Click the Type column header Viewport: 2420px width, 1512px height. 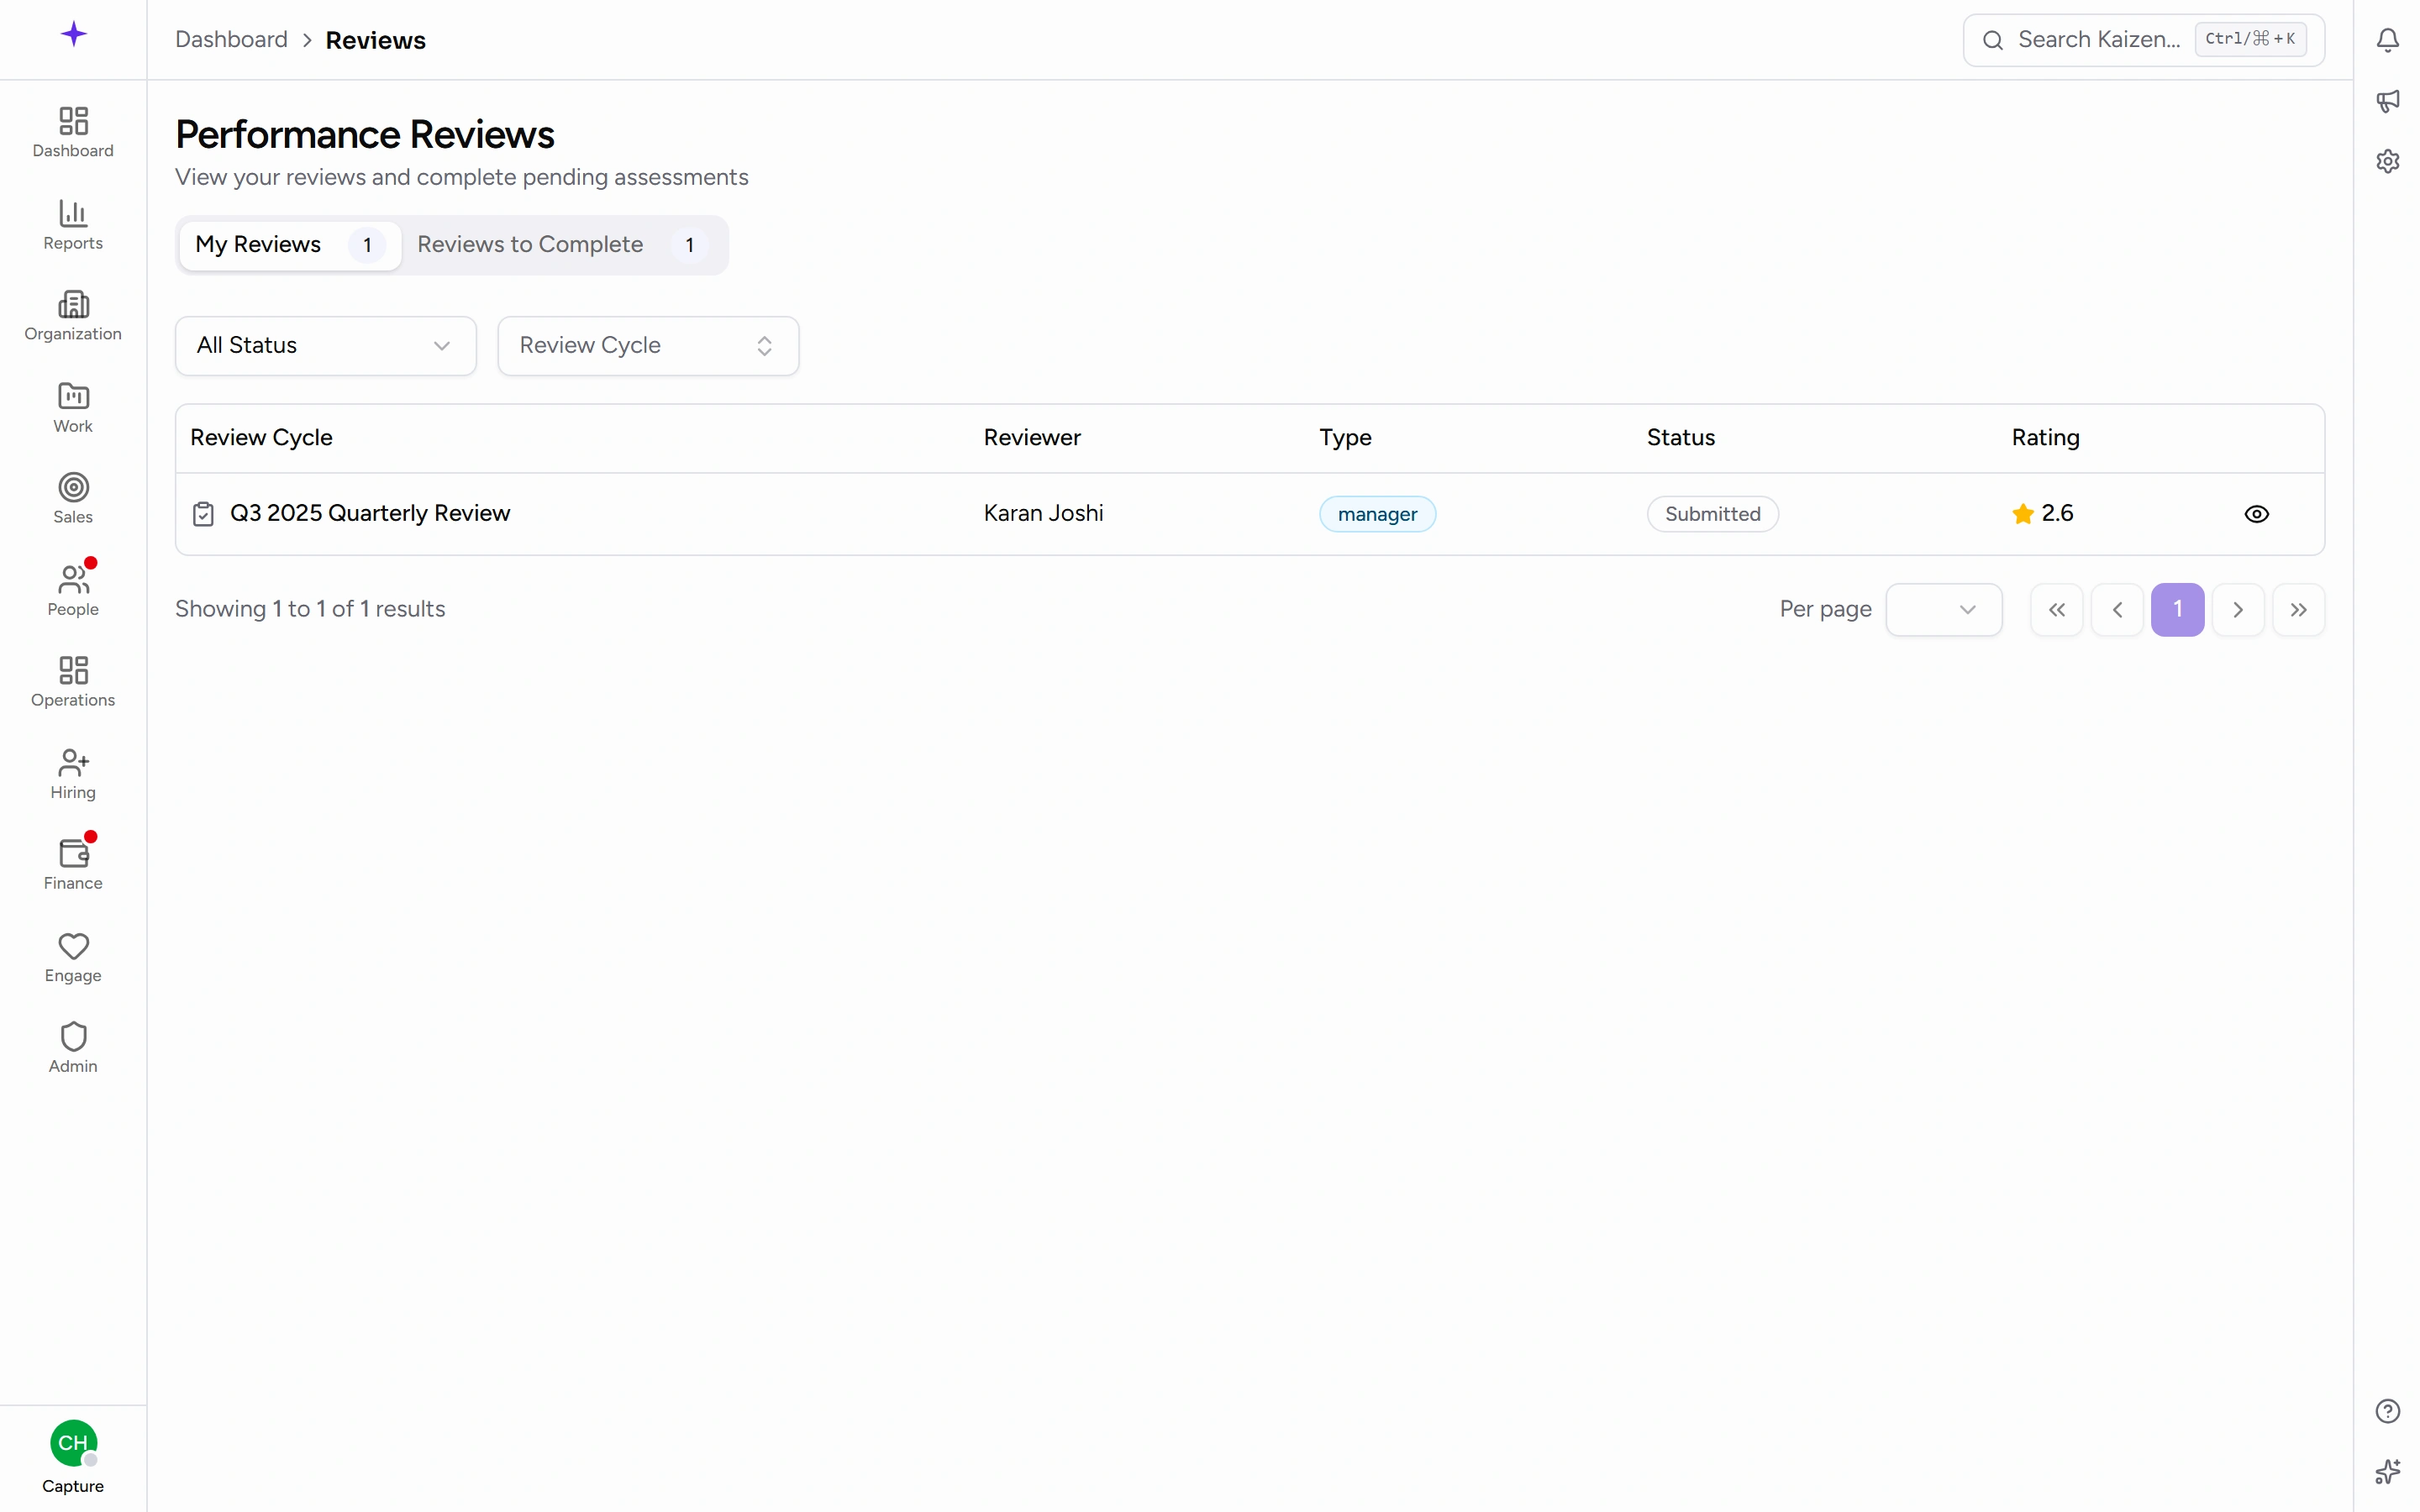[1345, 438]
